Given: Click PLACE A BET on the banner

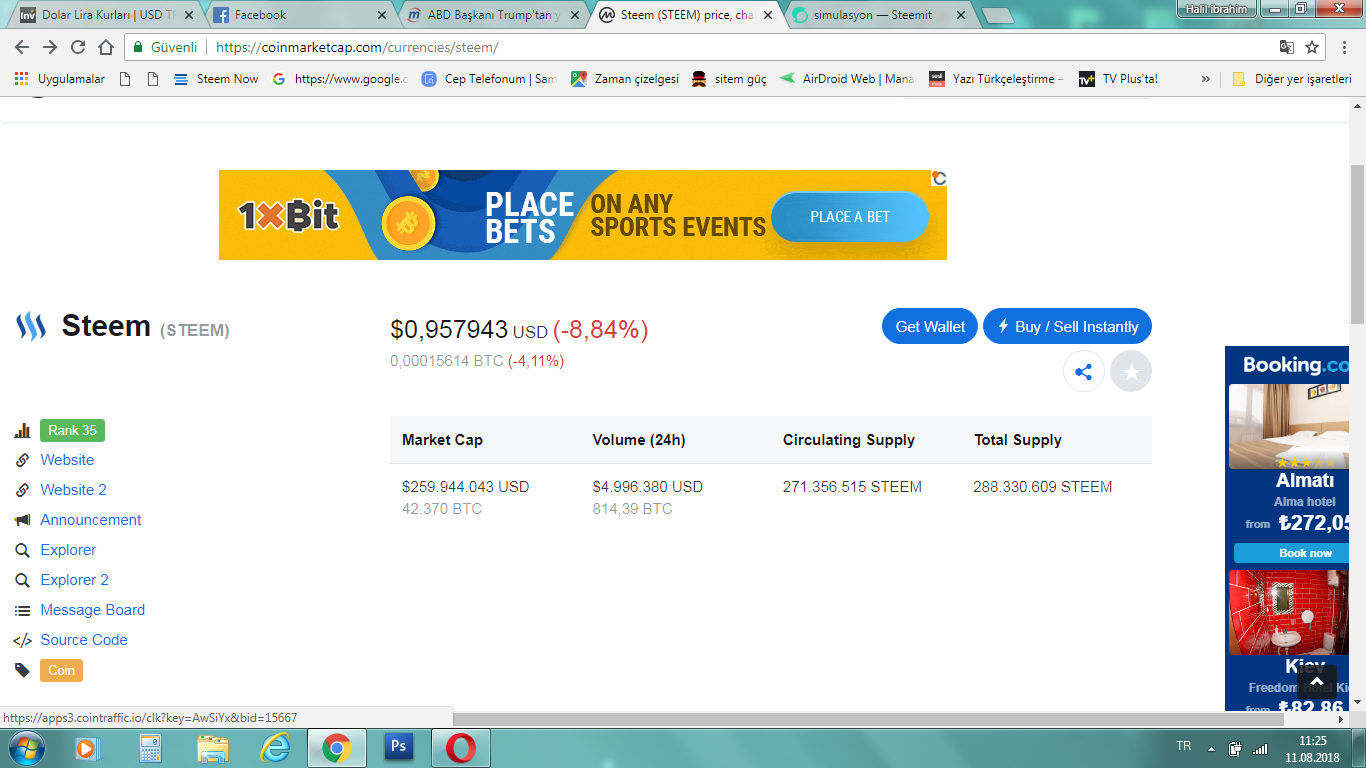Looking at the screenshot, I should (850, 217).
